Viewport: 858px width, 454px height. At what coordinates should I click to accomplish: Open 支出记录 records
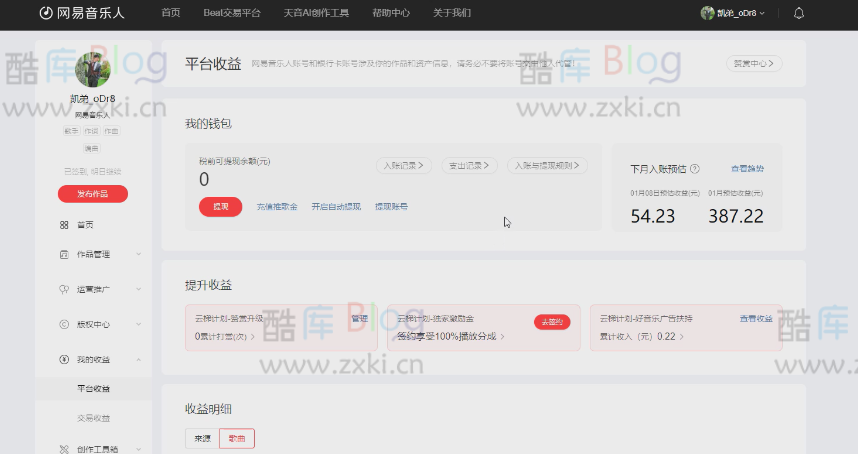point(469,166)
